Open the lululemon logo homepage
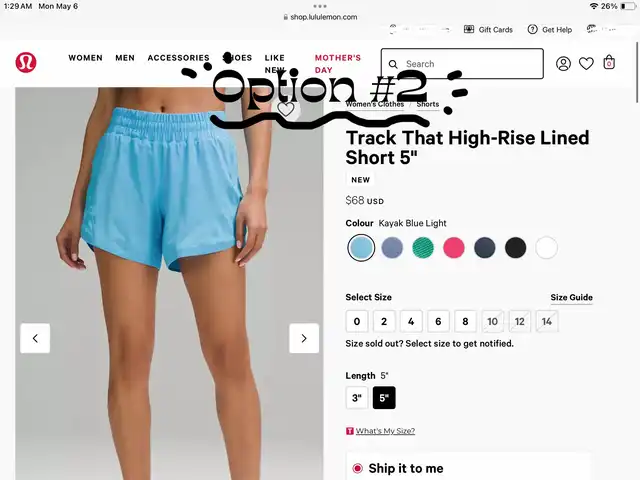The width and height of the screenshot is (640, 480). pos(26,62)
